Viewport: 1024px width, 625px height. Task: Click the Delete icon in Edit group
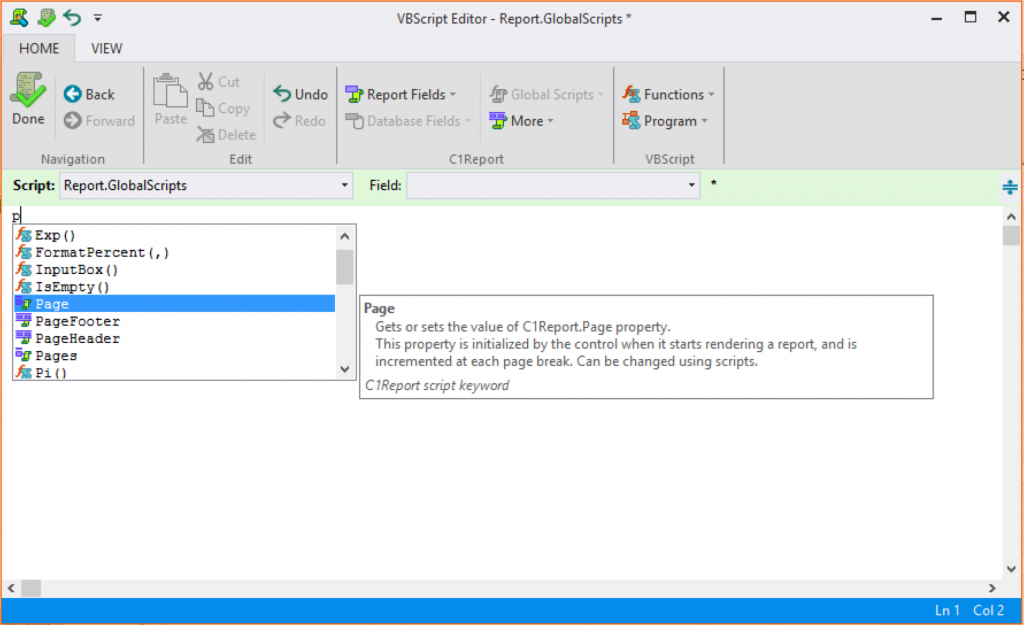coord(205,135)
